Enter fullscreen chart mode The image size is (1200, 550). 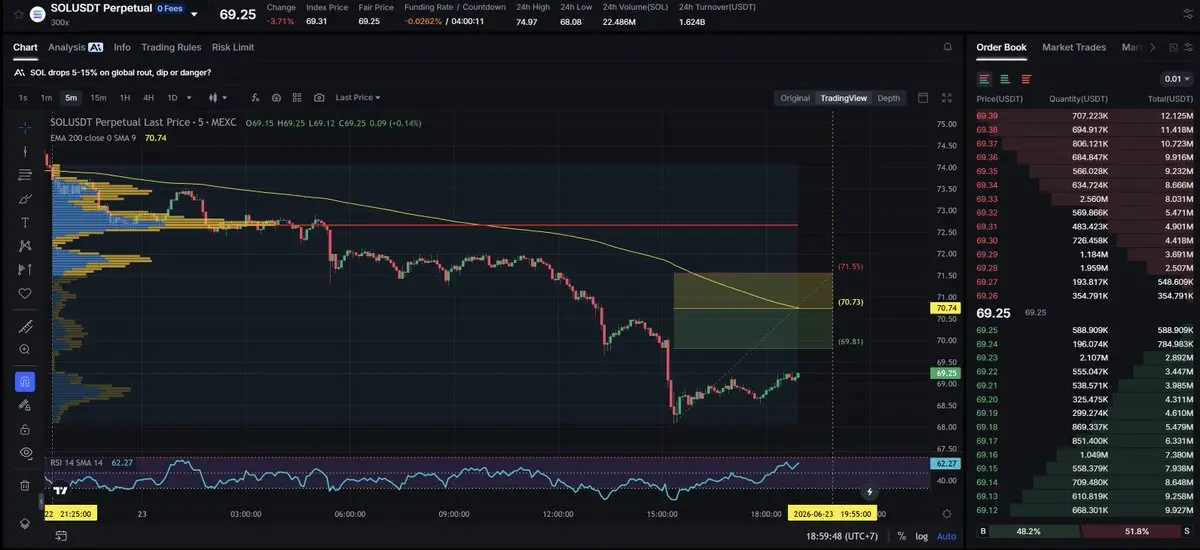pos(946,98)
